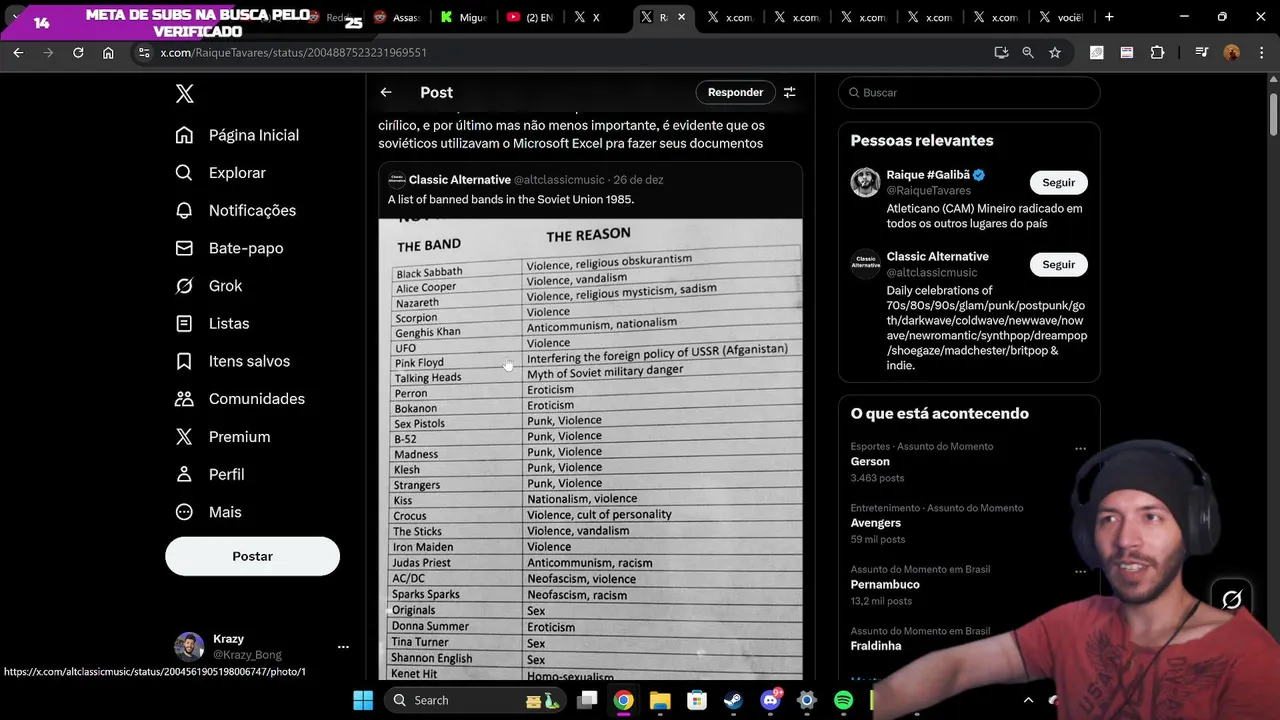Image resolution: width=1280 pixels, height=720 pixels.
Task: Open quoted post author Classic Alternative
Action: [459, 180]
